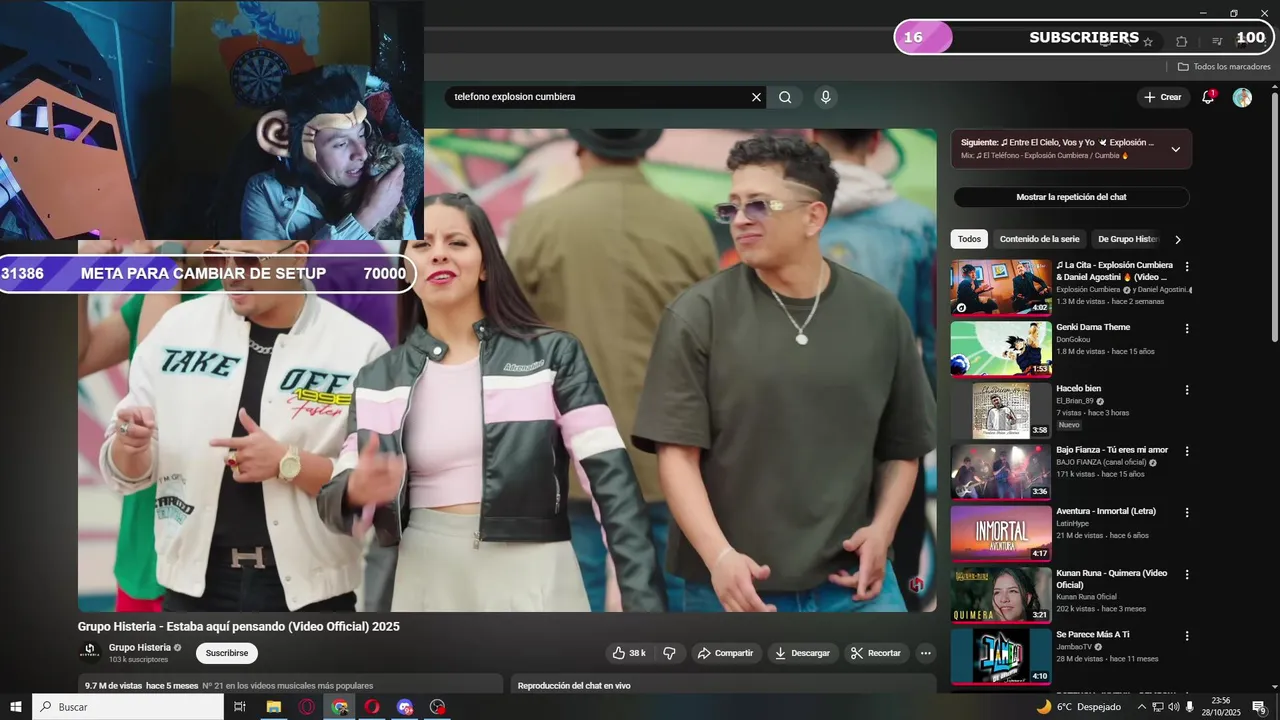The height and width of the screenshot is (720, 1280).
Task: Open OBS Studio from taskbar
Action: (437, 707)
